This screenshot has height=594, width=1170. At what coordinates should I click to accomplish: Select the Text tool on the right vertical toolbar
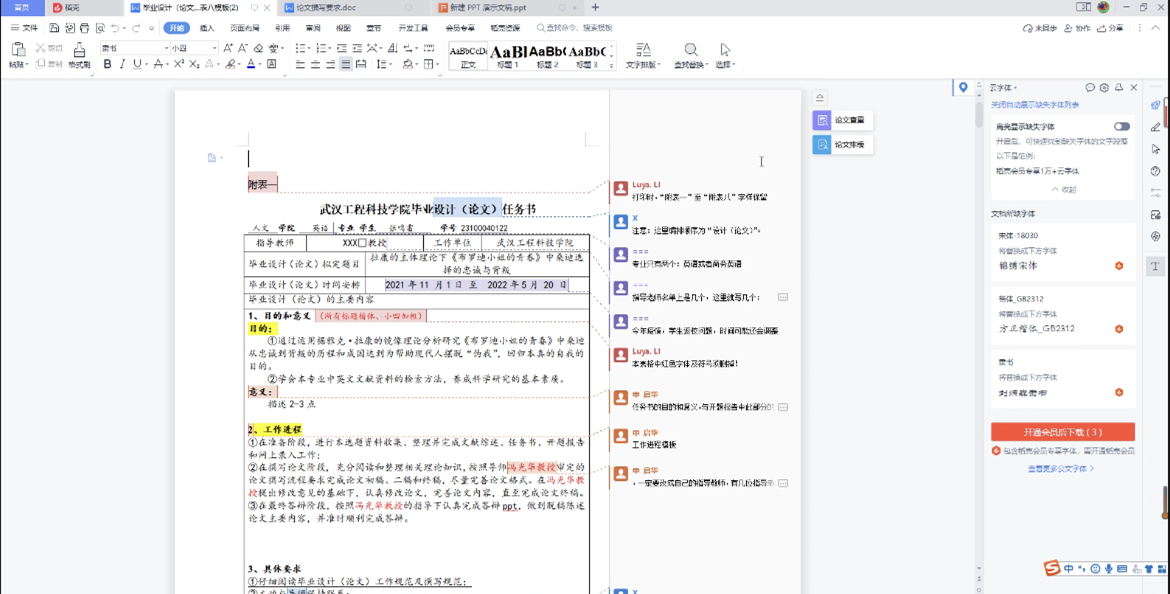click(1155, 265)
